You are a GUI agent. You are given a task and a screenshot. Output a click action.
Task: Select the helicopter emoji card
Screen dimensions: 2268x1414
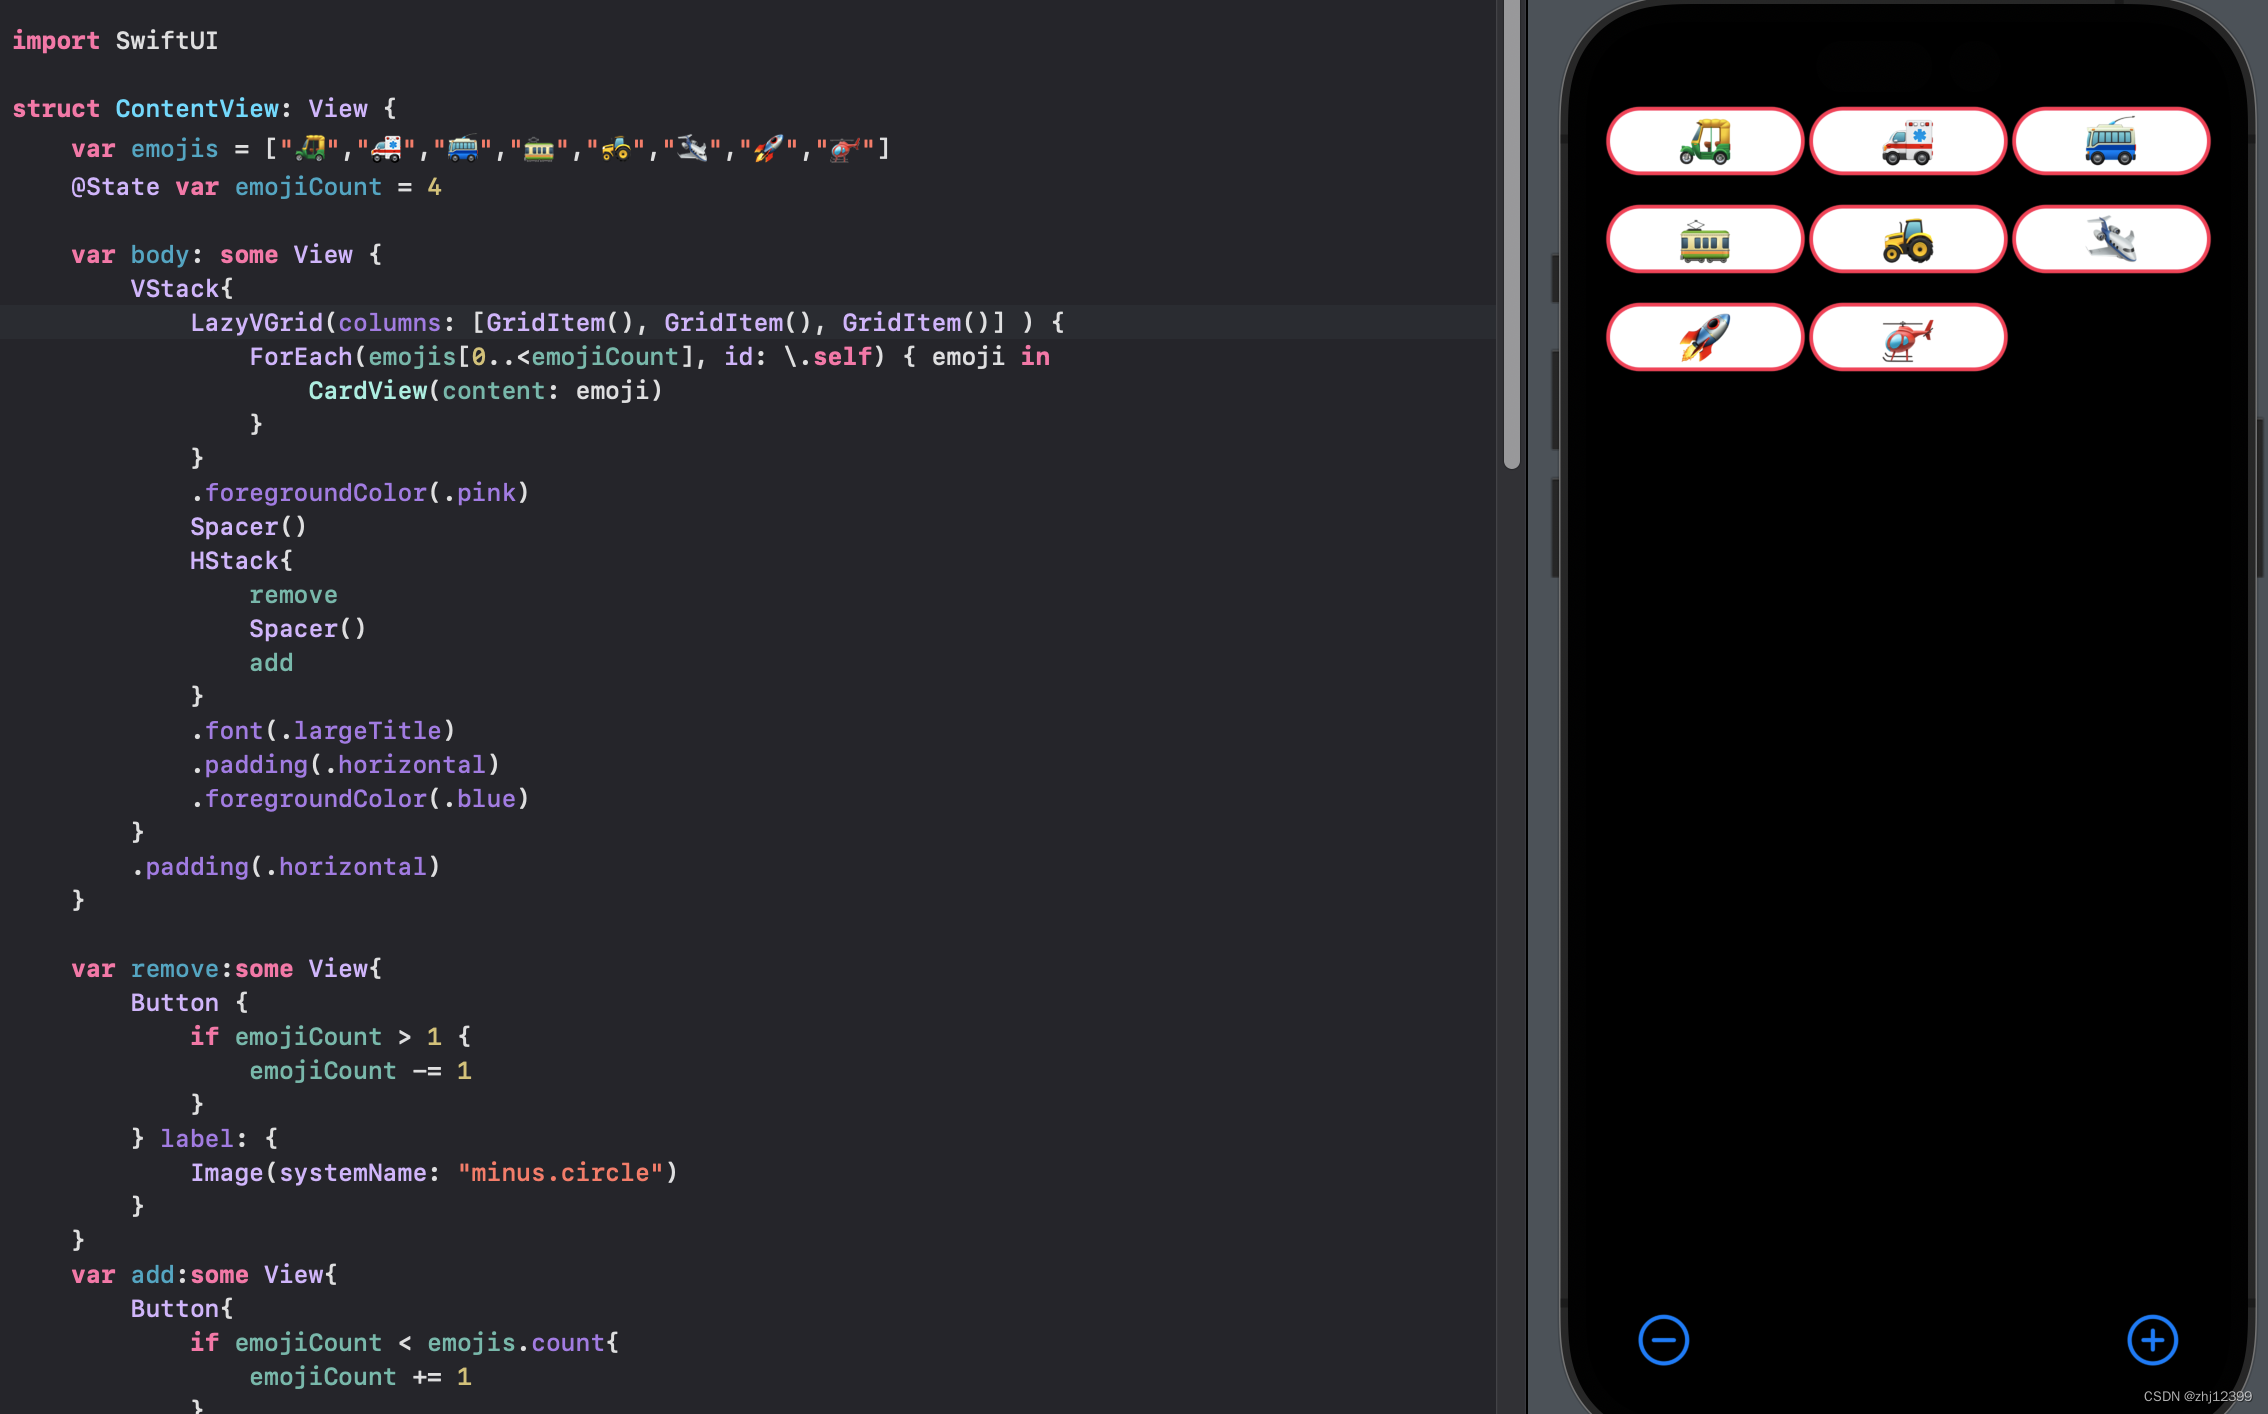1908,337
